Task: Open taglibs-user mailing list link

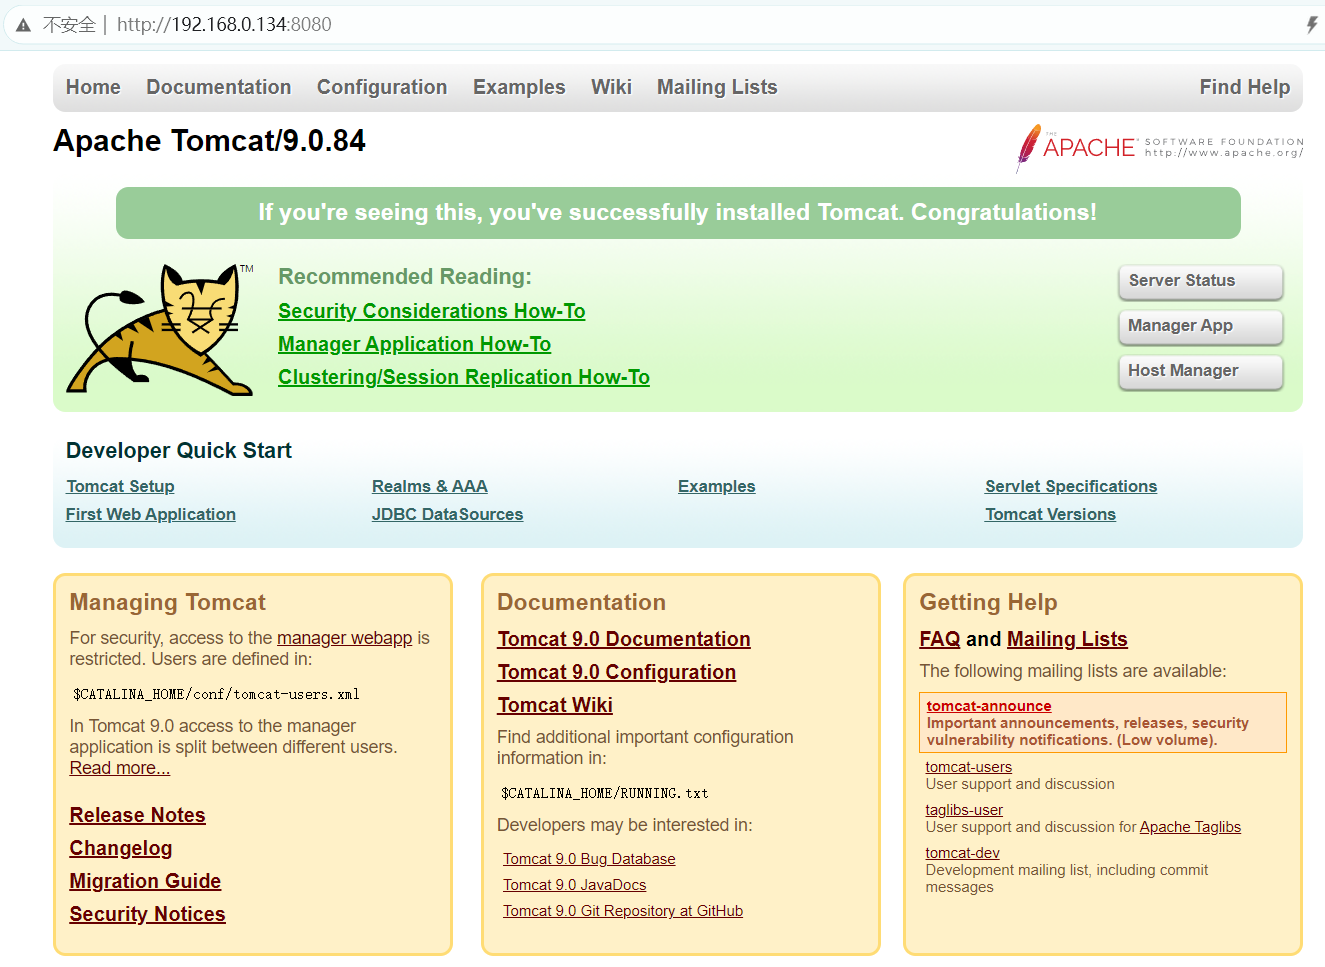Action: point(964,810)
